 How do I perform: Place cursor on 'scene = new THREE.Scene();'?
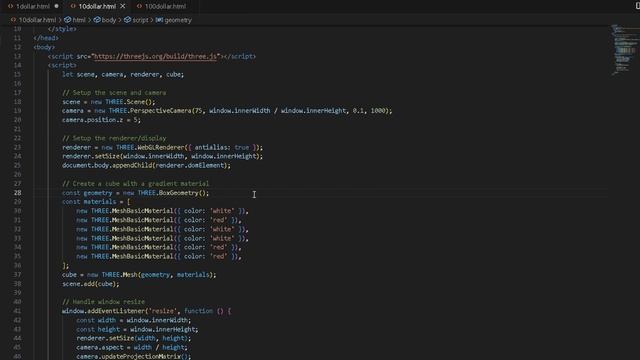(x=109, y=102)
